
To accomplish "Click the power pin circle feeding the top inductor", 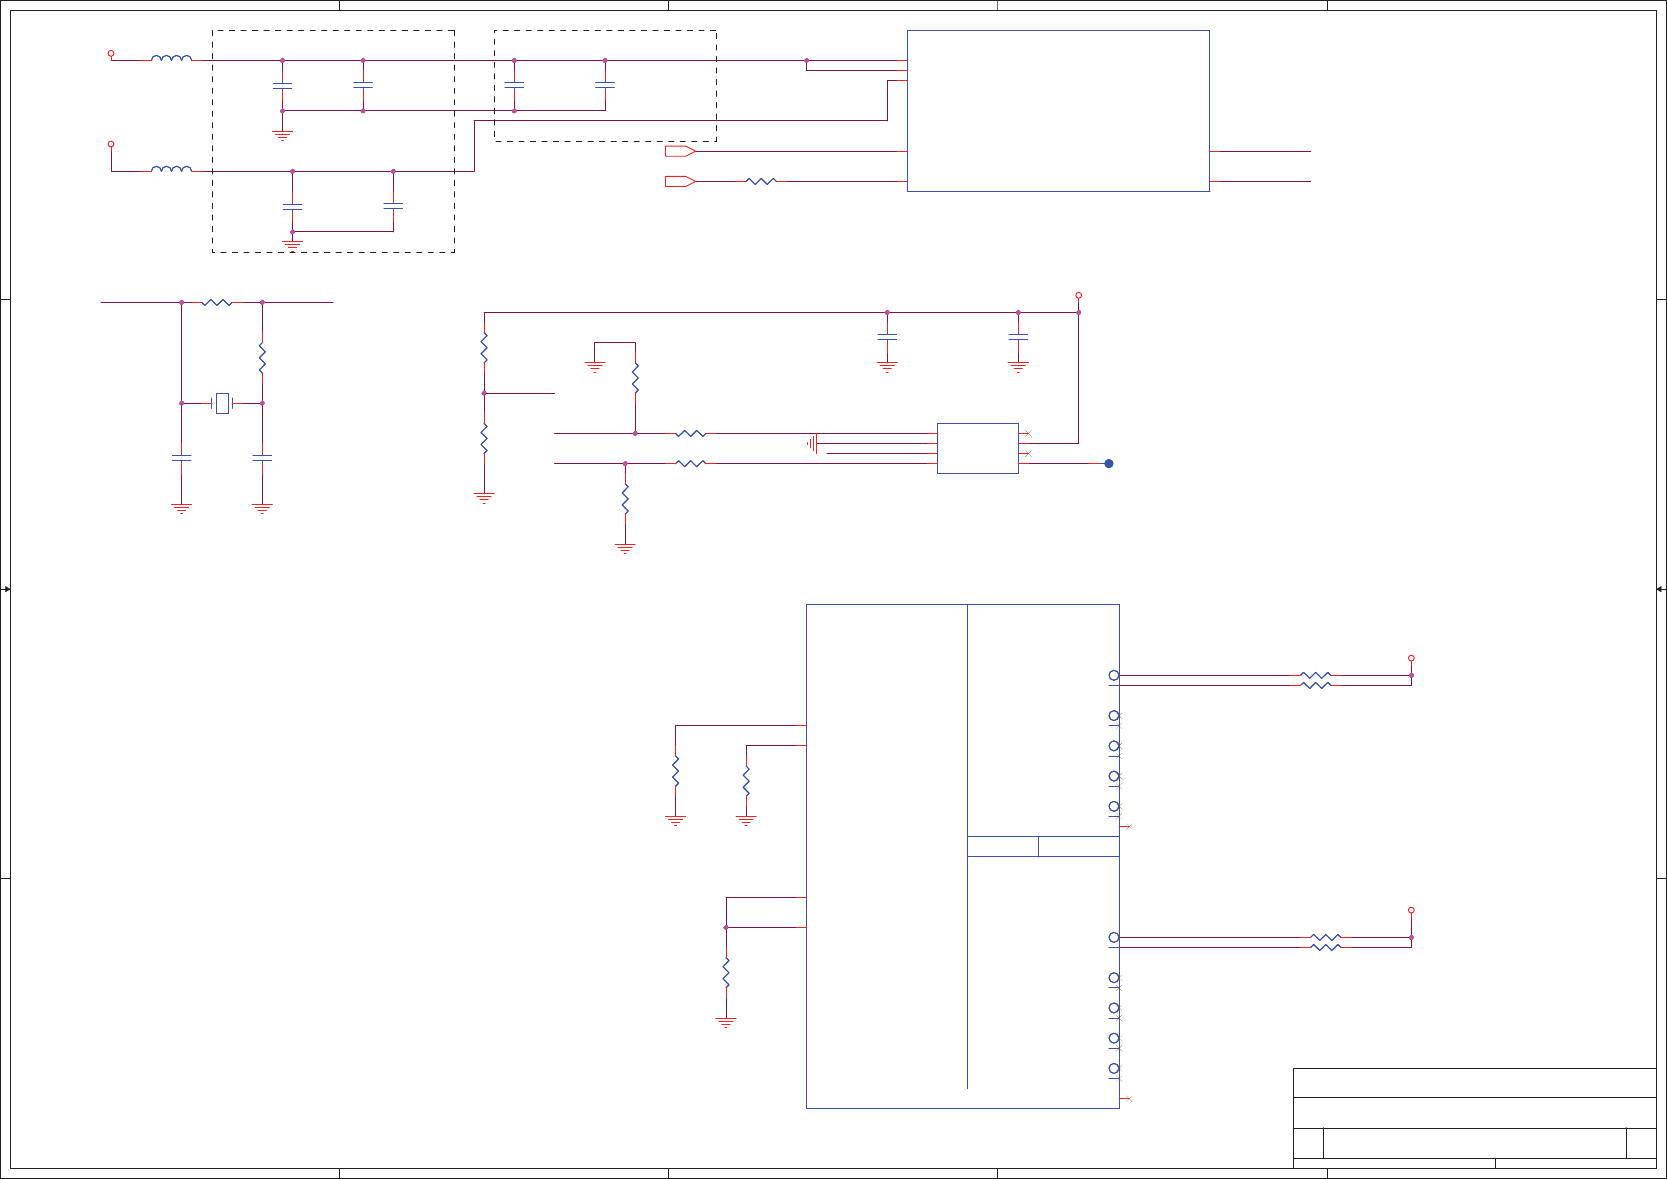I will tap(111, 53).
